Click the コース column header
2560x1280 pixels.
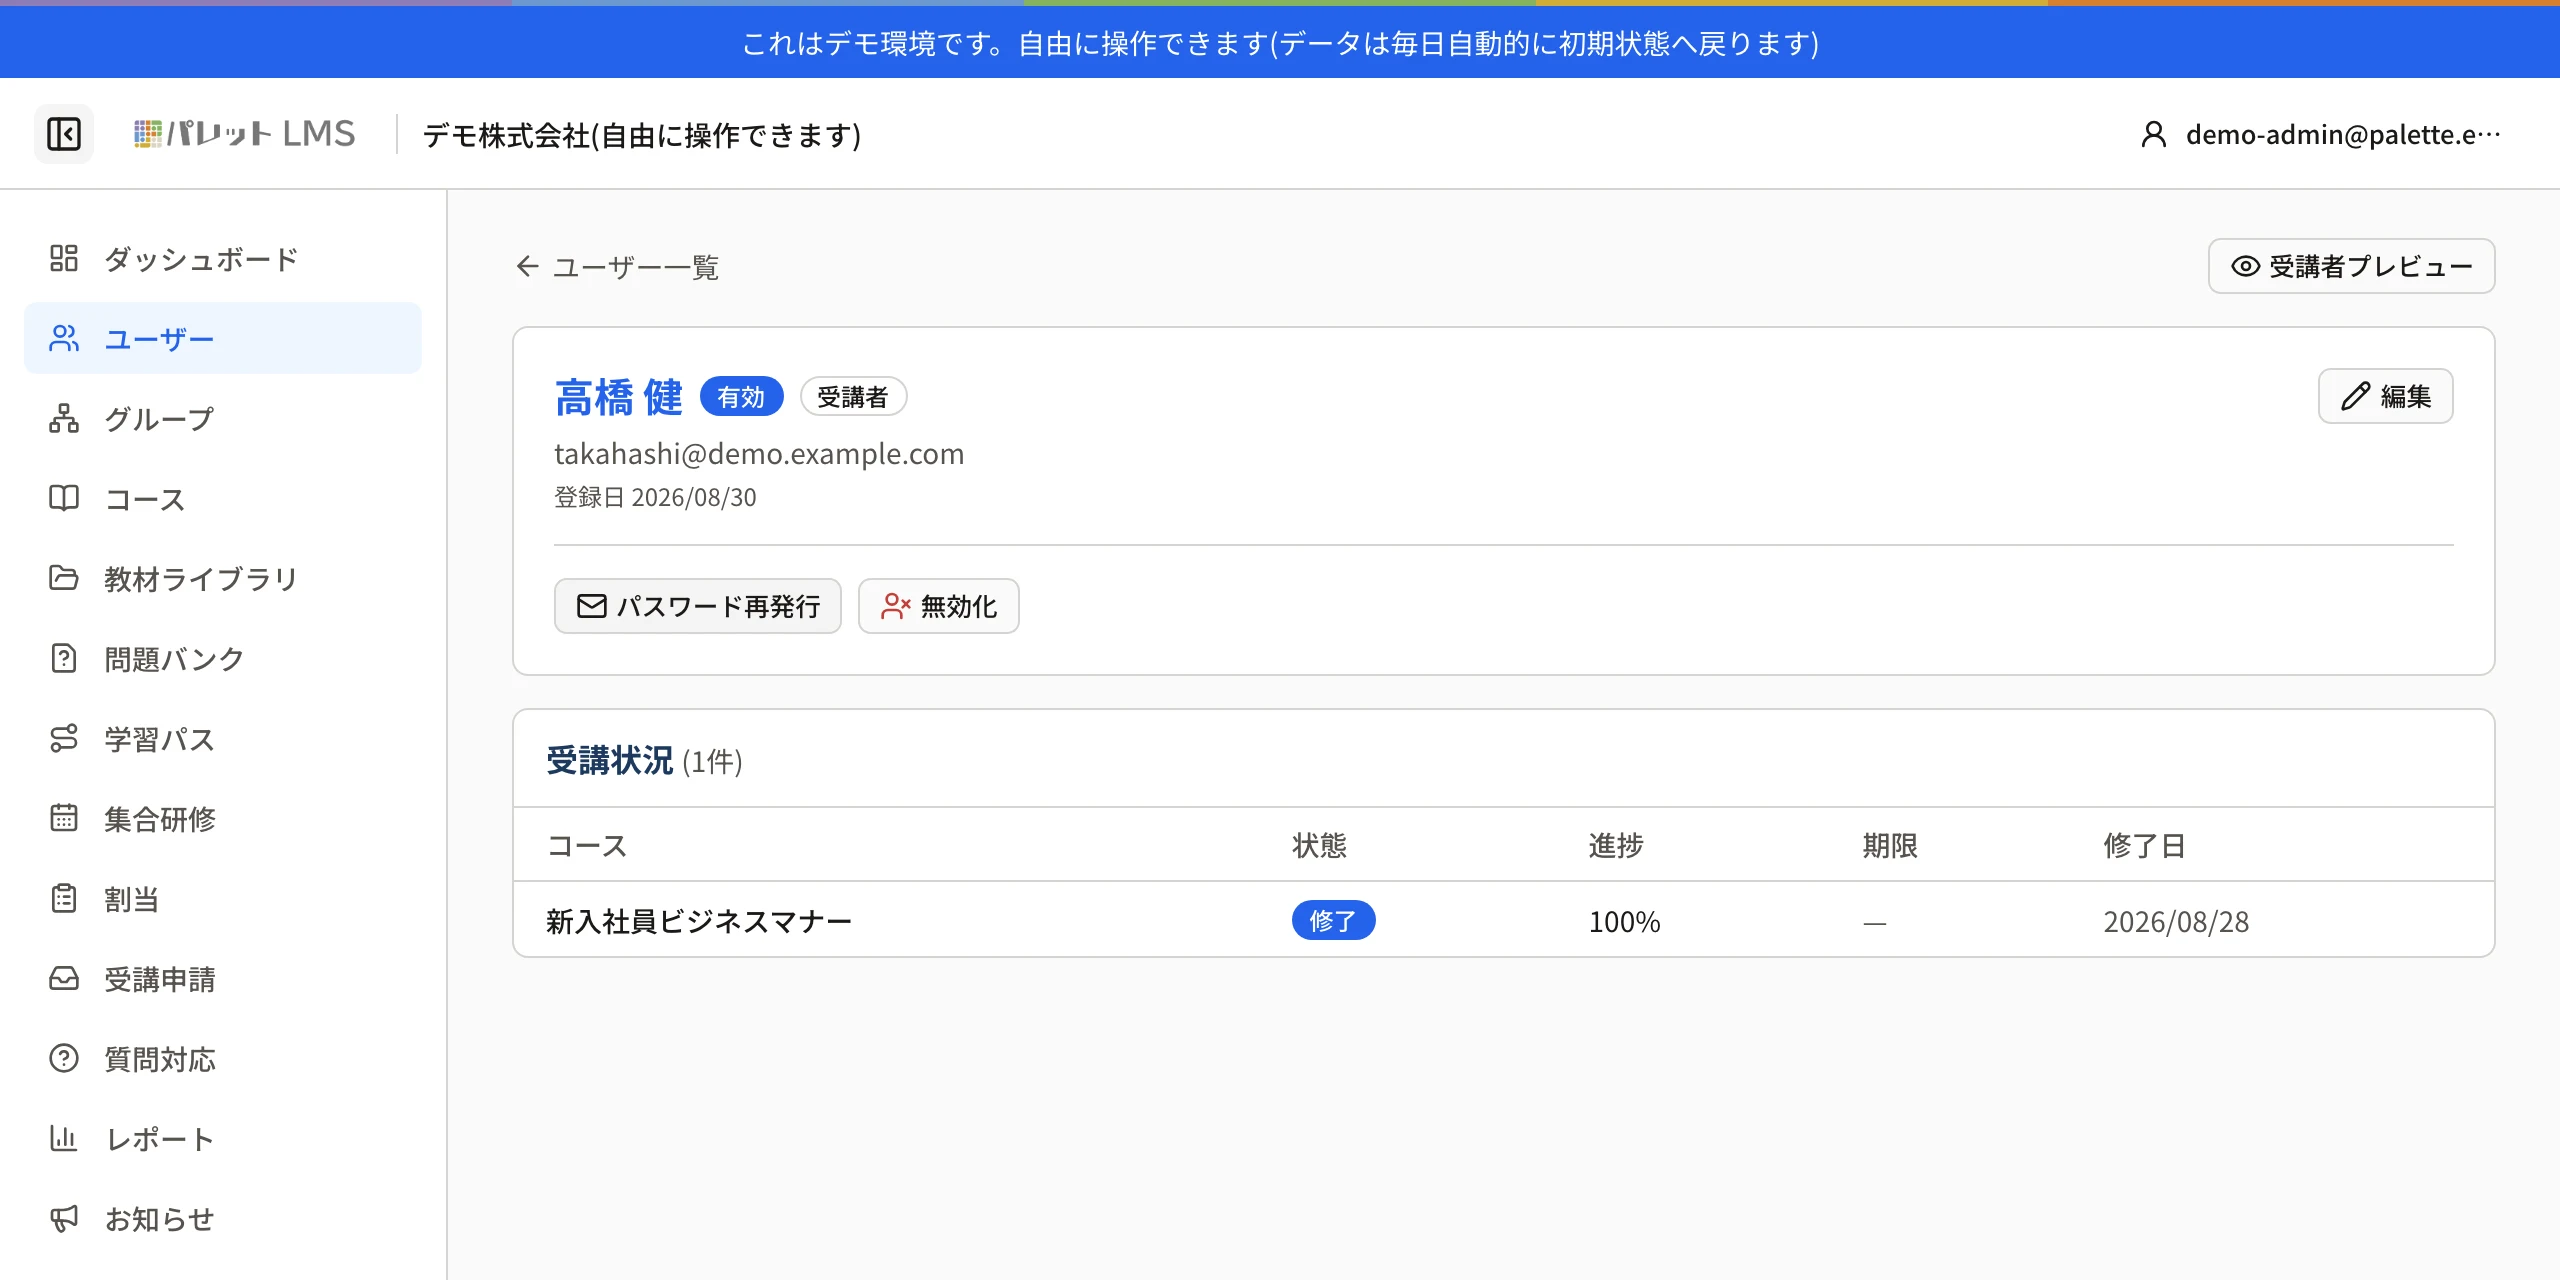click(587, 845)
